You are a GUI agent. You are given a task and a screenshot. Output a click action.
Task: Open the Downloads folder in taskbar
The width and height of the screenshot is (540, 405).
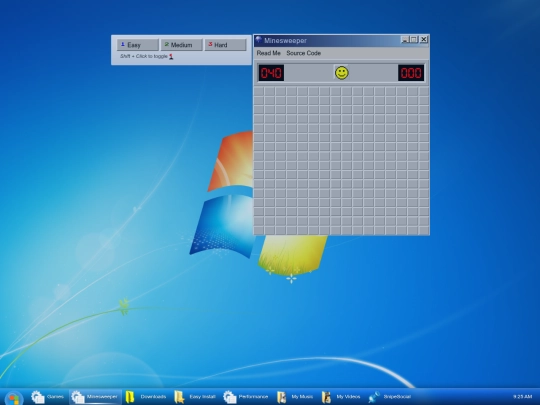tap(146, 397)
